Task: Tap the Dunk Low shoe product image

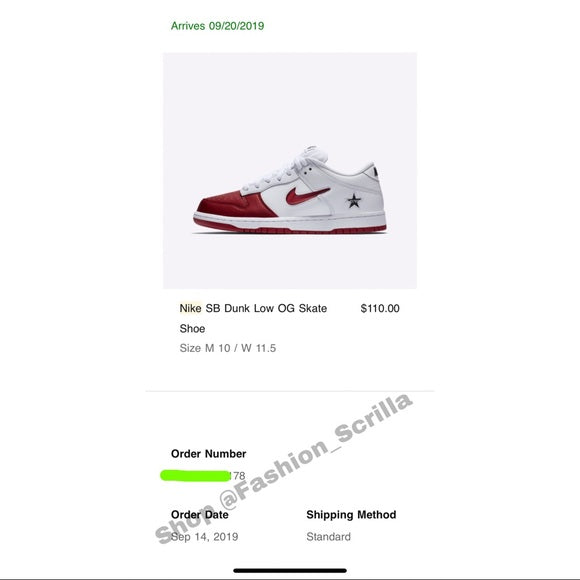Action: pyautogui.click(x=290, y=171)
